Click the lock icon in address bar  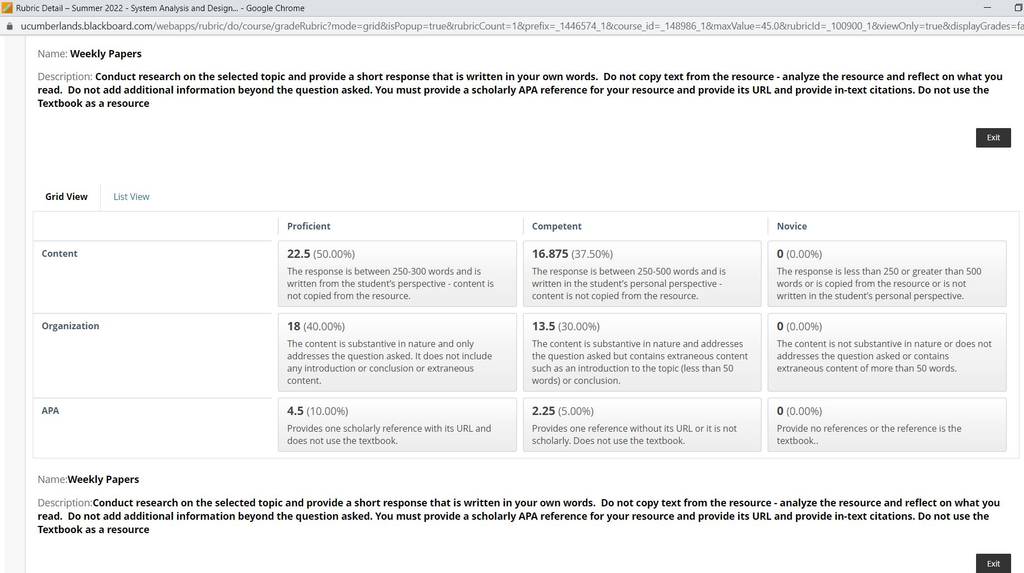point(9,26)
